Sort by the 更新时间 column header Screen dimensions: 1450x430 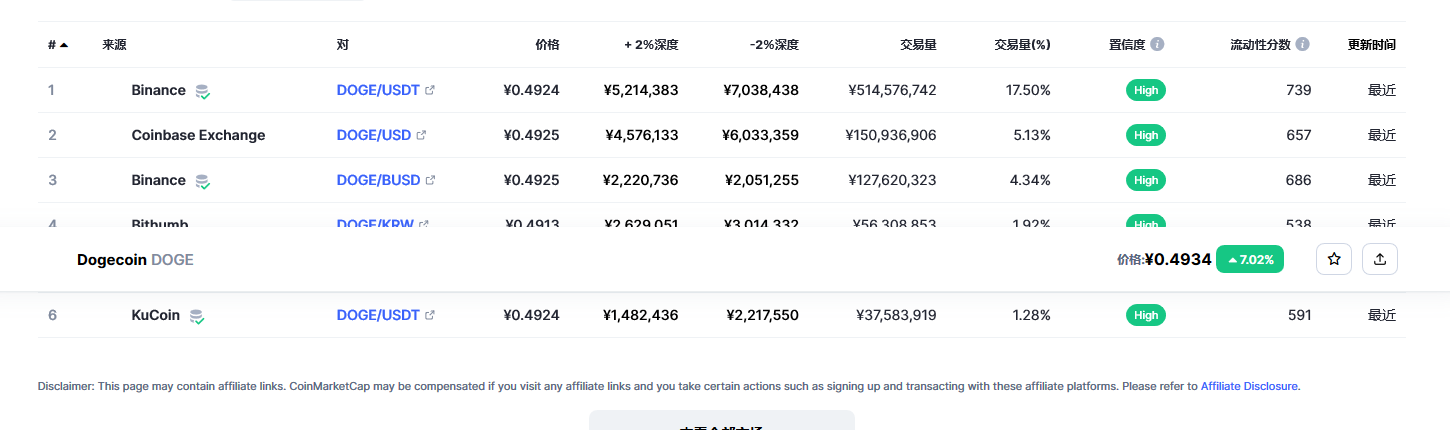click(1371, 45)
